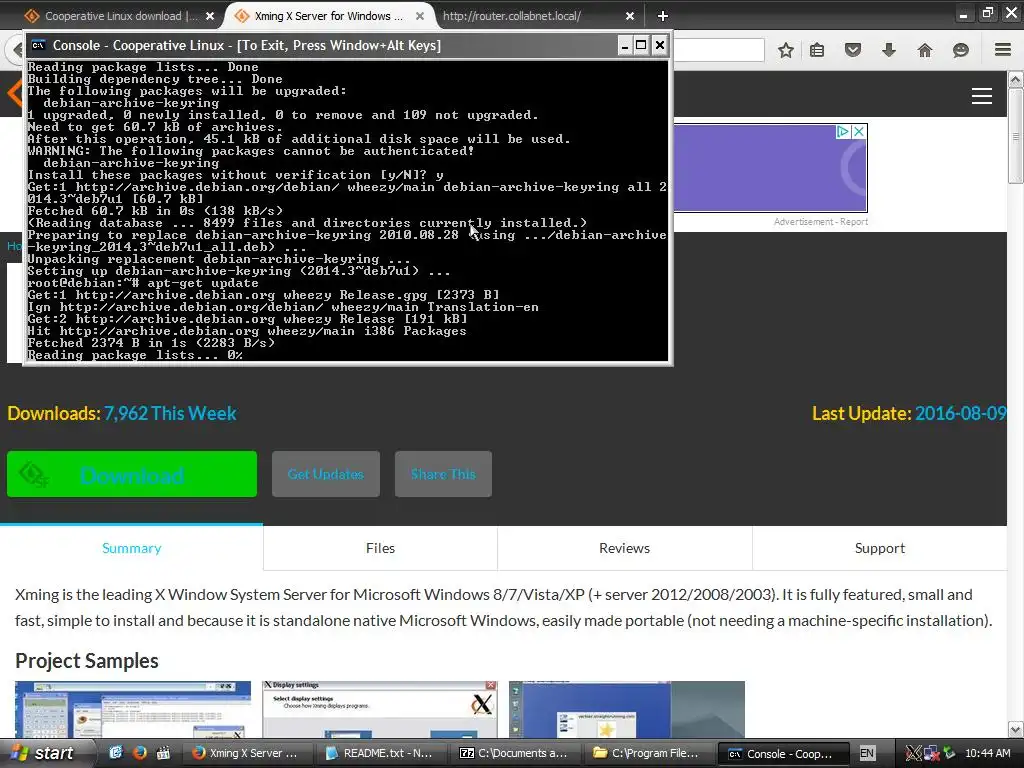Click the console window system menu icon
1024x768 pixels.
(x=39, y=45)
